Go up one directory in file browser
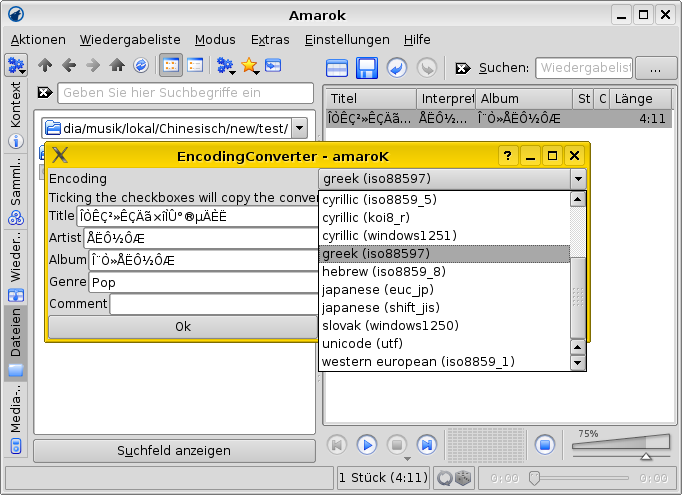 click(45, 66)
